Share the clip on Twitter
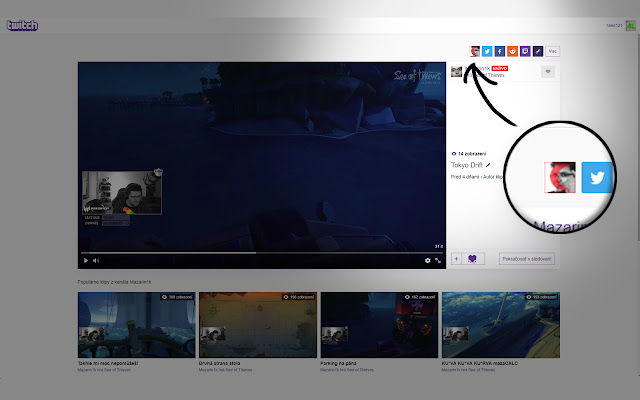This screenshot has width=640, height=400. 487,51
